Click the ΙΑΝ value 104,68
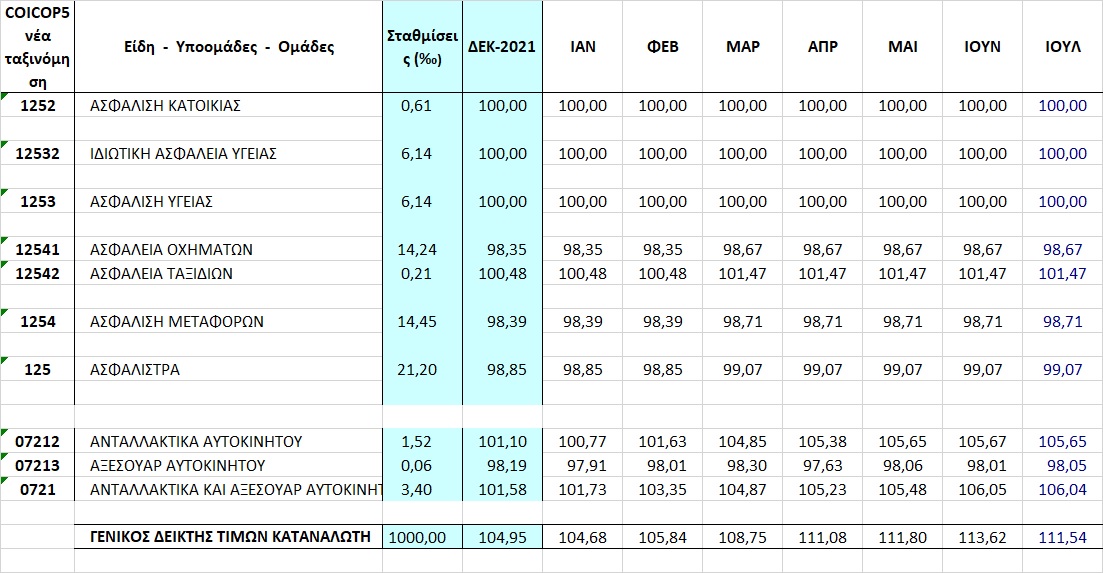This screenshot has width=1103, height=573. tap(582, 537)
